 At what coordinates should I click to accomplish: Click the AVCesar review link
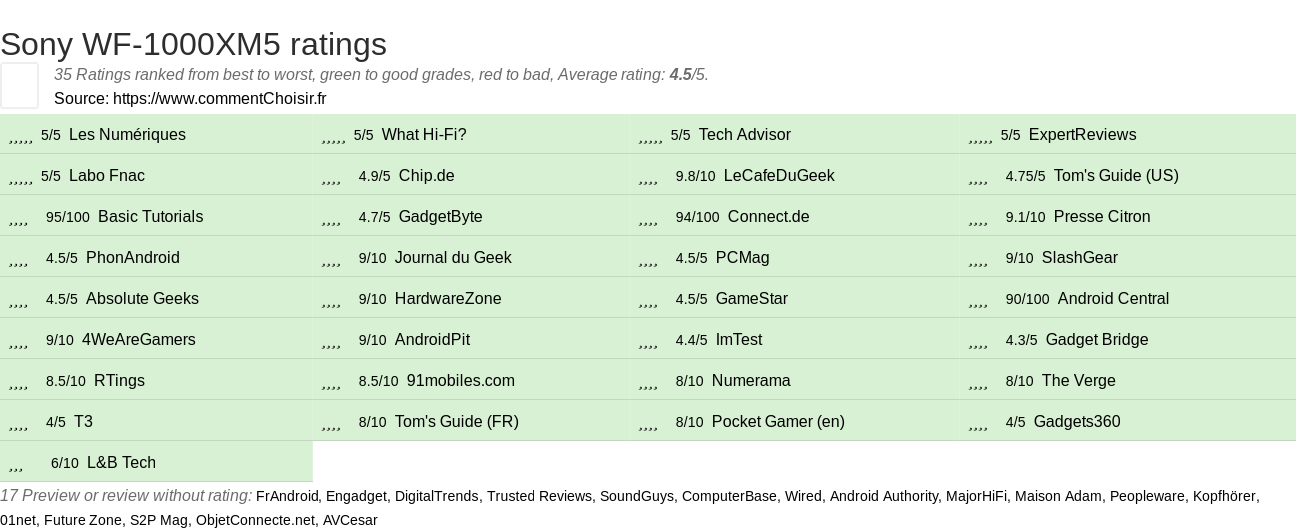click(x=349, y=520)
